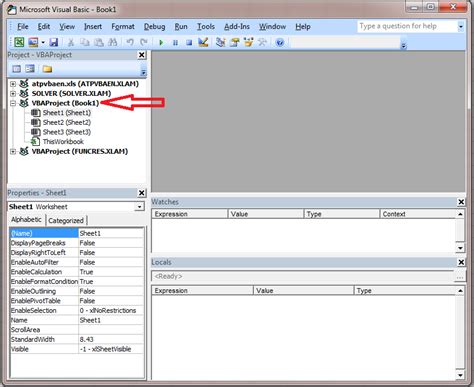Open the Tools menu
The height and width of the screenshot is (387, 474).
tap(206, 26)
